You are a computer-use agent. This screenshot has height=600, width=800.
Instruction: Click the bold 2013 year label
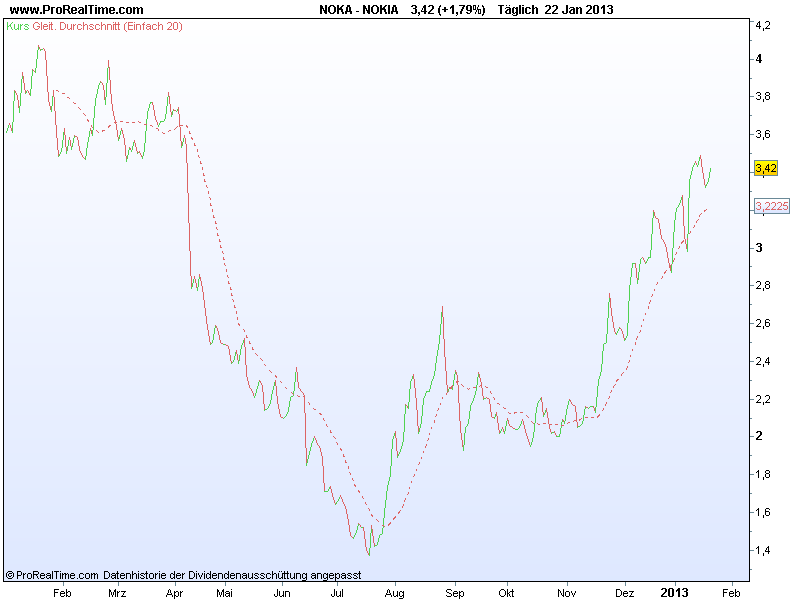674,593
